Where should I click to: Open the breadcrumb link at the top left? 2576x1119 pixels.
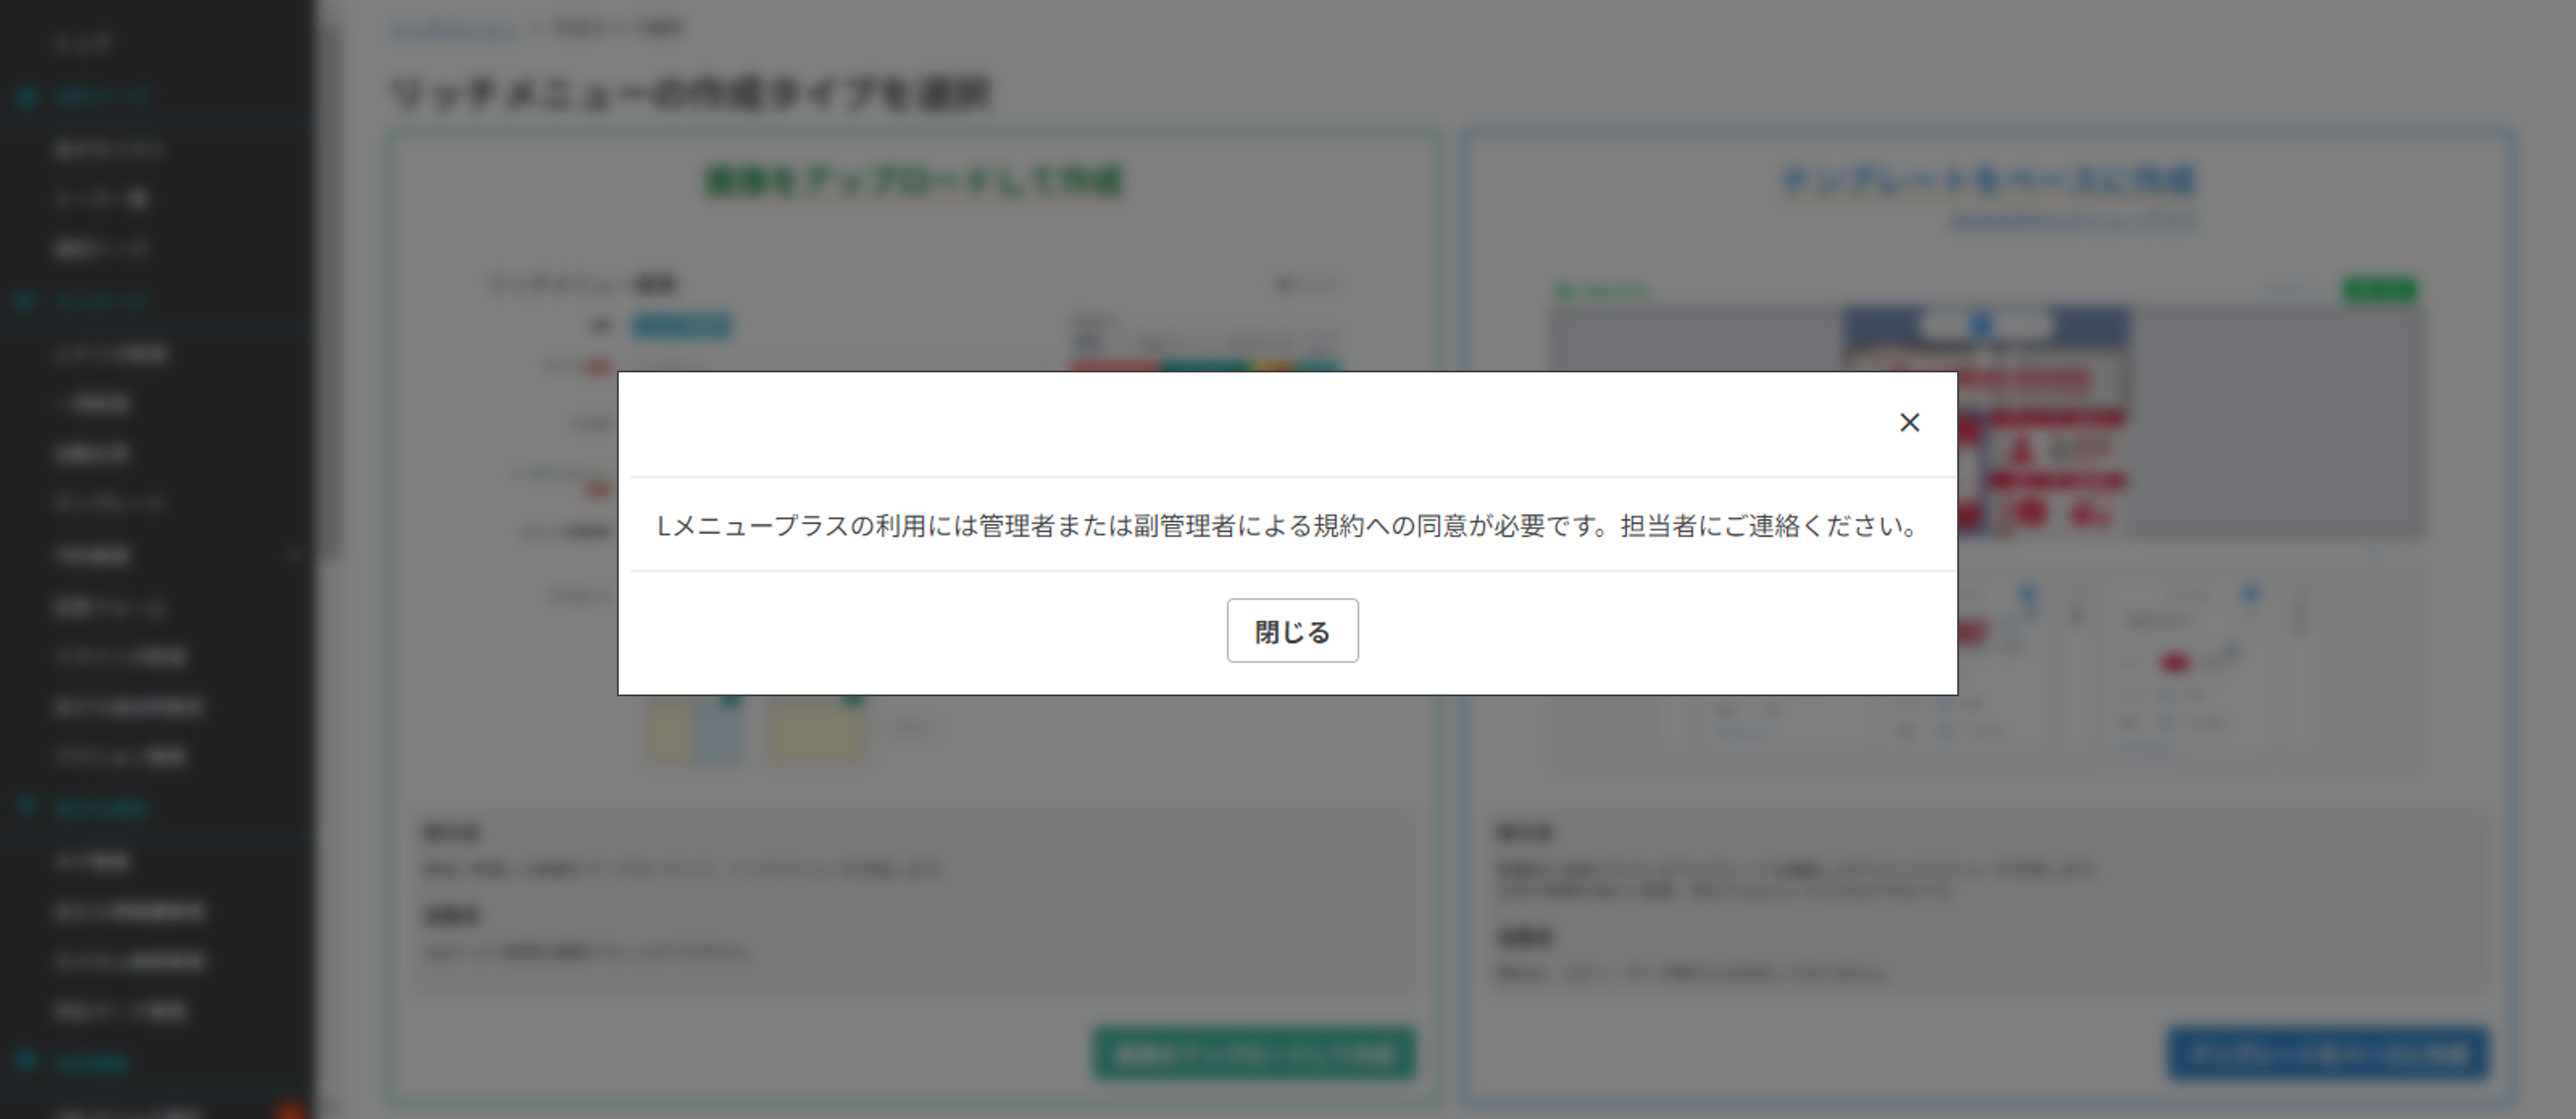tap(452, 27)
